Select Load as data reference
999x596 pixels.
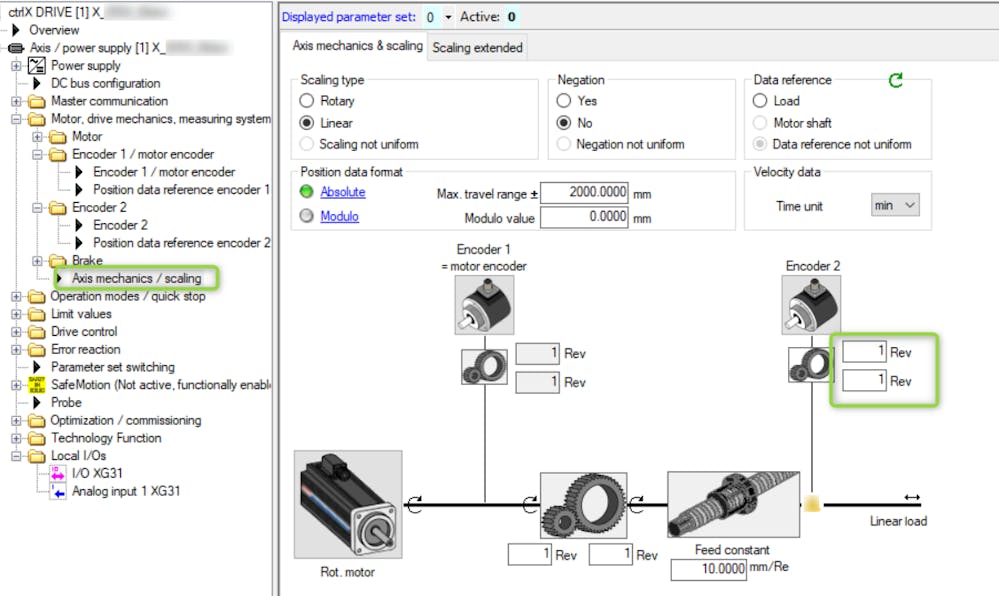tap(761, 101)
